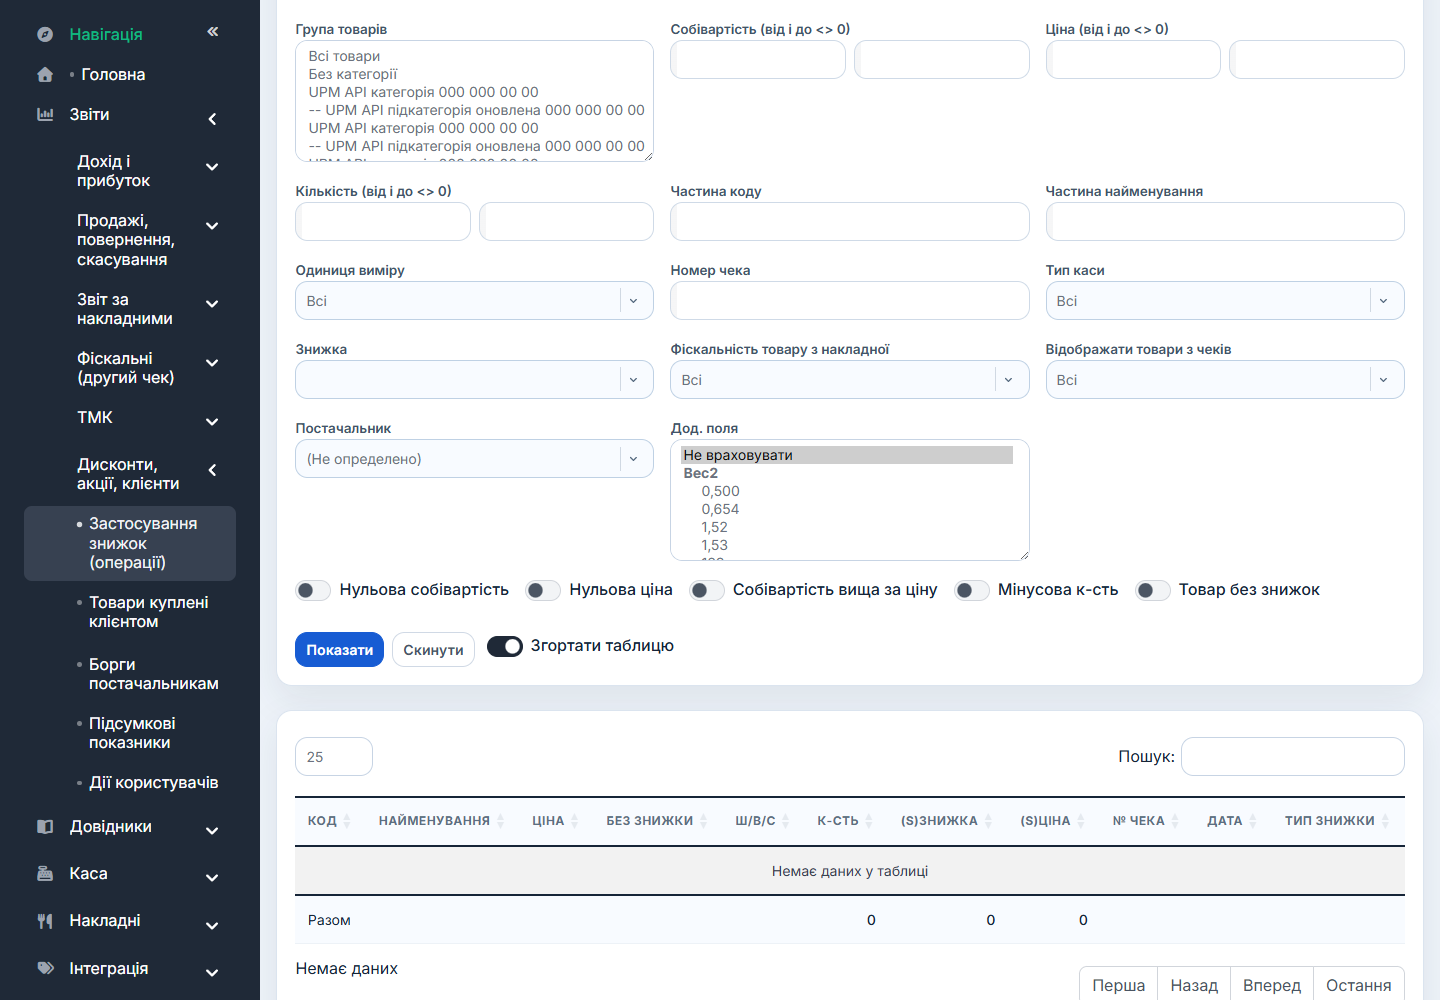Viewport: 1440px width, 1000px height.
Task: Click the Показати button
Action: pyautogui.click(x=339, y=650)
